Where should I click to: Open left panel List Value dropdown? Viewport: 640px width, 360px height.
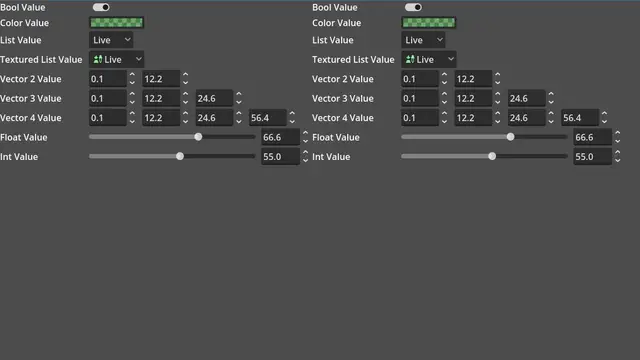click(111, 40)
